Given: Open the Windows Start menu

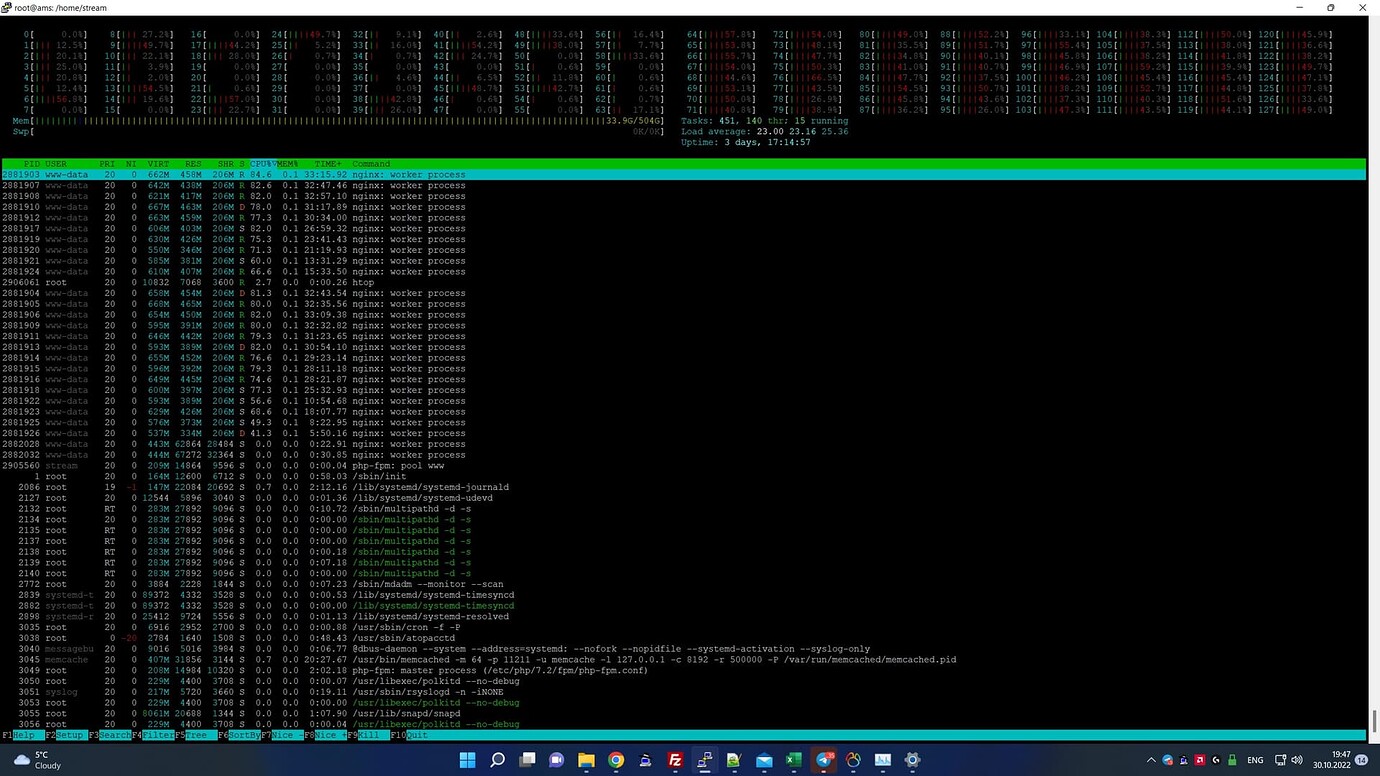Looking at the screenshot, I should (x=468, y=760).
